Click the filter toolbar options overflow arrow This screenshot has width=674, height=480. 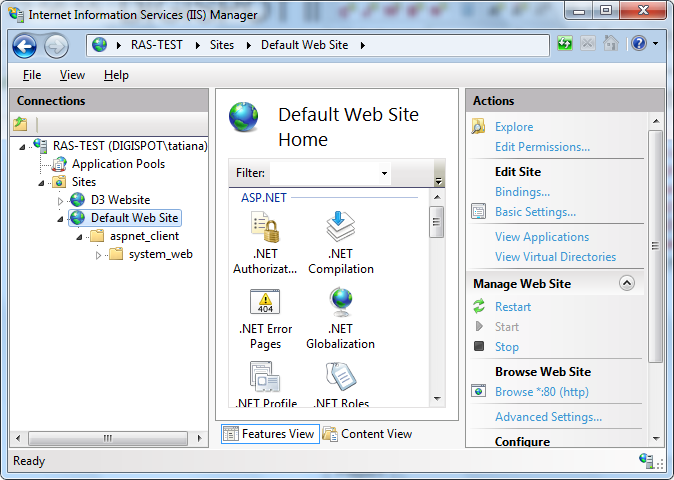[x=438, y=181]
